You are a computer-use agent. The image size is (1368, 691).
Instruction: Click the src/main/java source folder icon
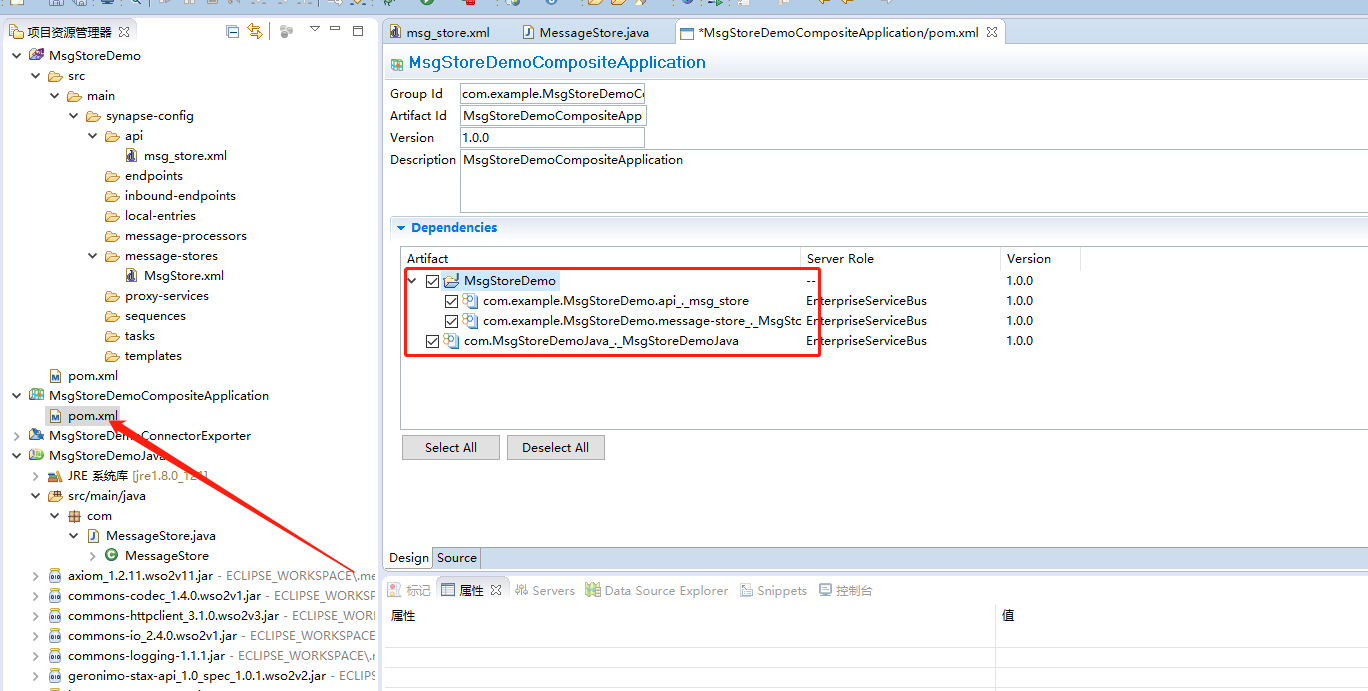[56, 496]
